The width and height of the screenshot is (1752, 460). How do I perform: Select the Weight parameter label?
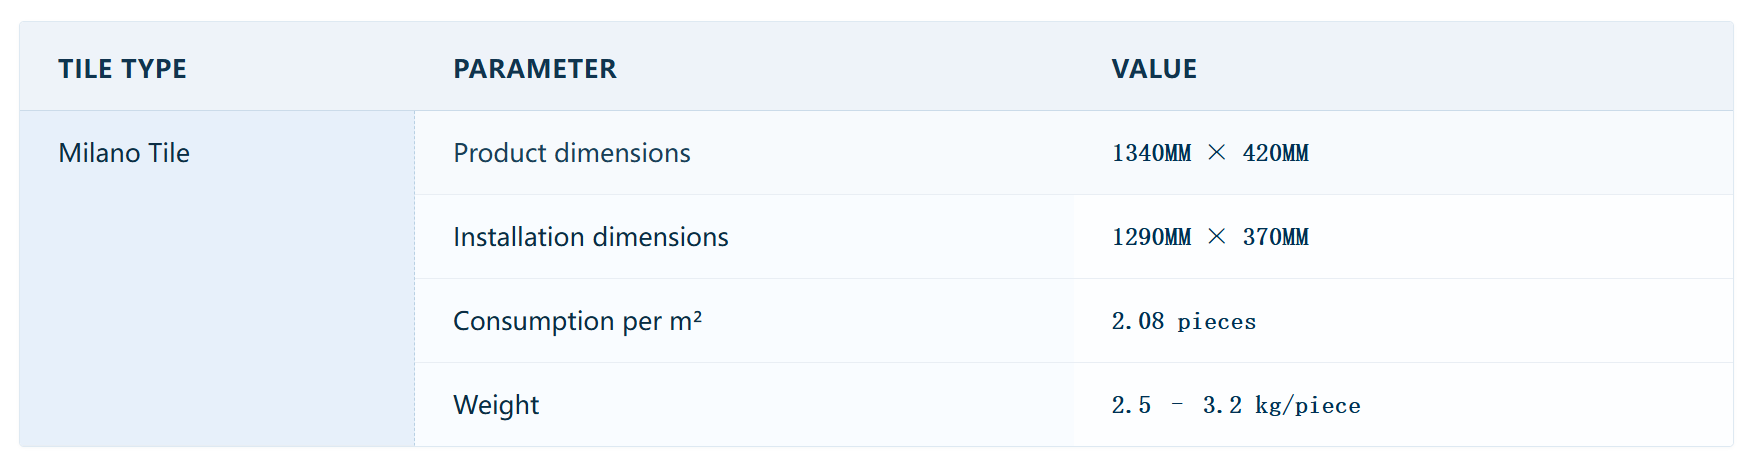click(495, 405)
